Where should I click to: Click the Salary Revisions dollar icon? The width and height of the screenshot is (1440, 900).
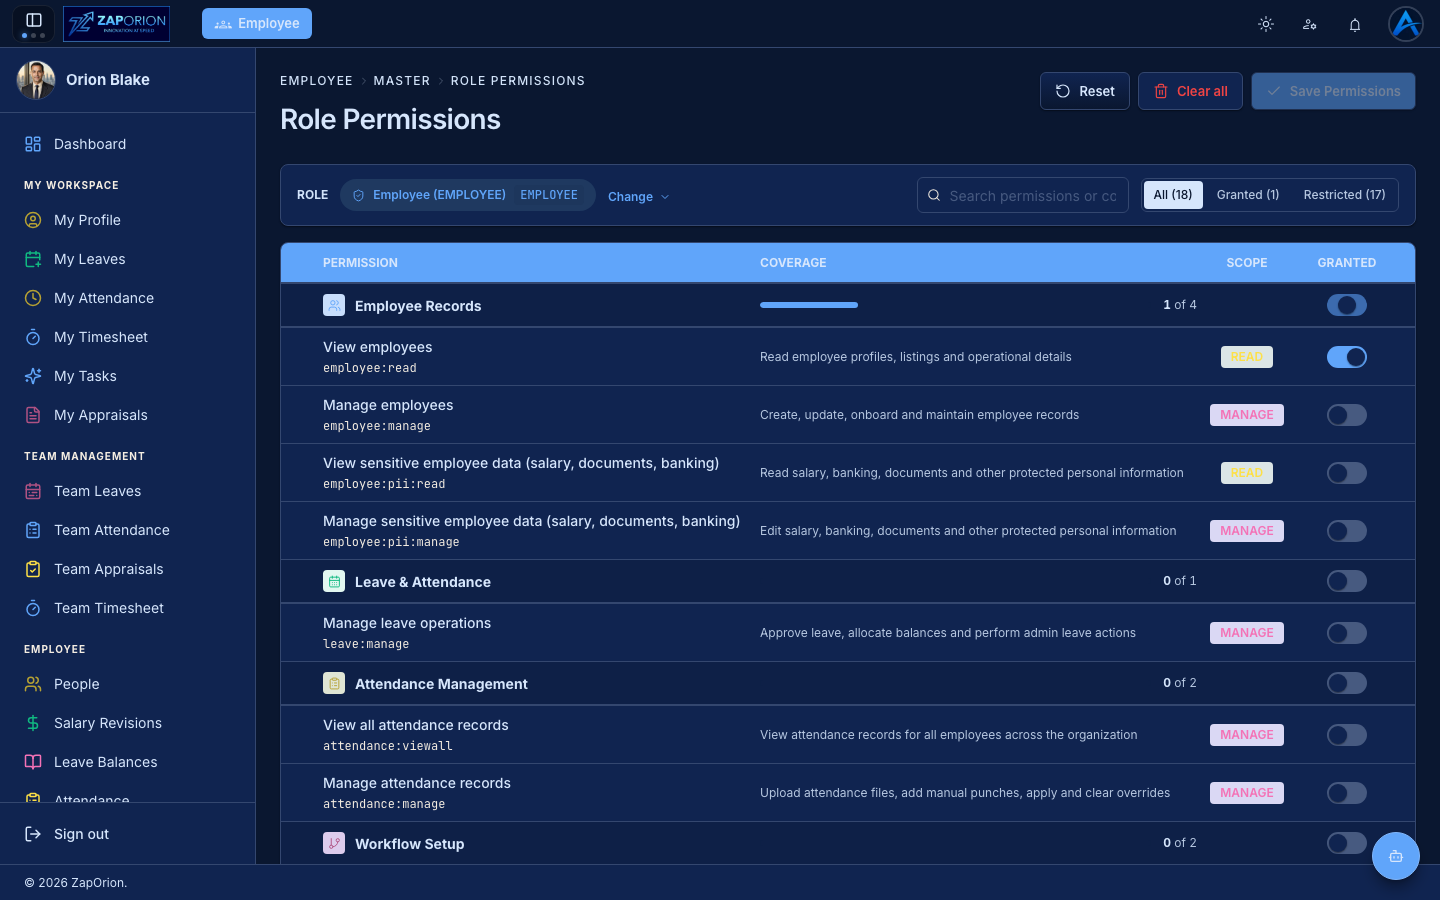[x=33, y=723]
